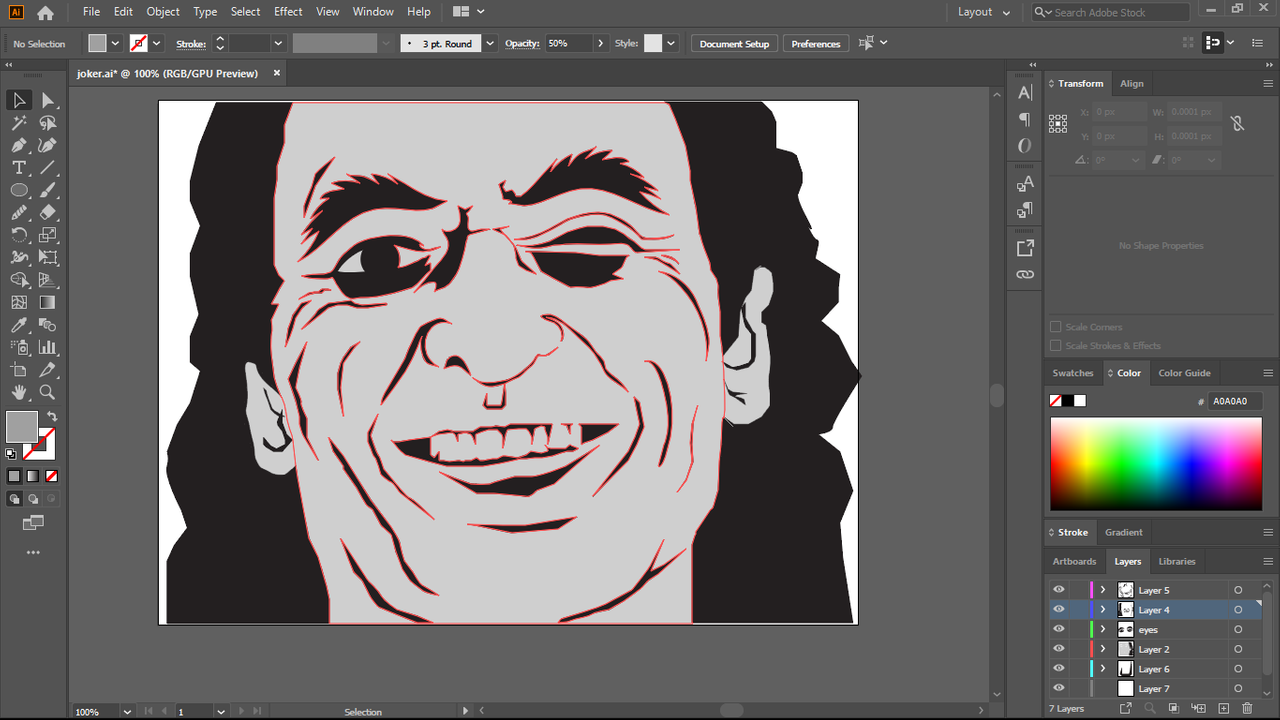Image resolution: width=1280 pixels, height=720 pixels.
Task: Select the Eyedropper tool
Action: [x=19, y=325]
